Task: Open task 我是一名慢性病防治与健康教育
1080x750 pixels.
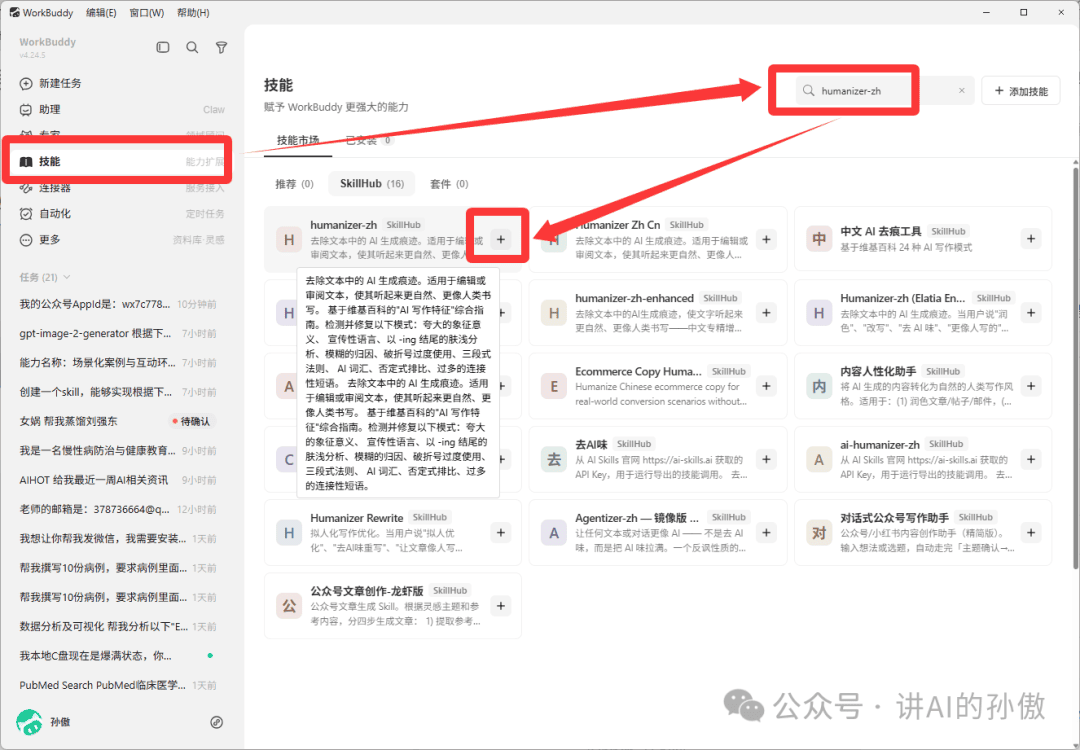Action: tap(118, 450)
